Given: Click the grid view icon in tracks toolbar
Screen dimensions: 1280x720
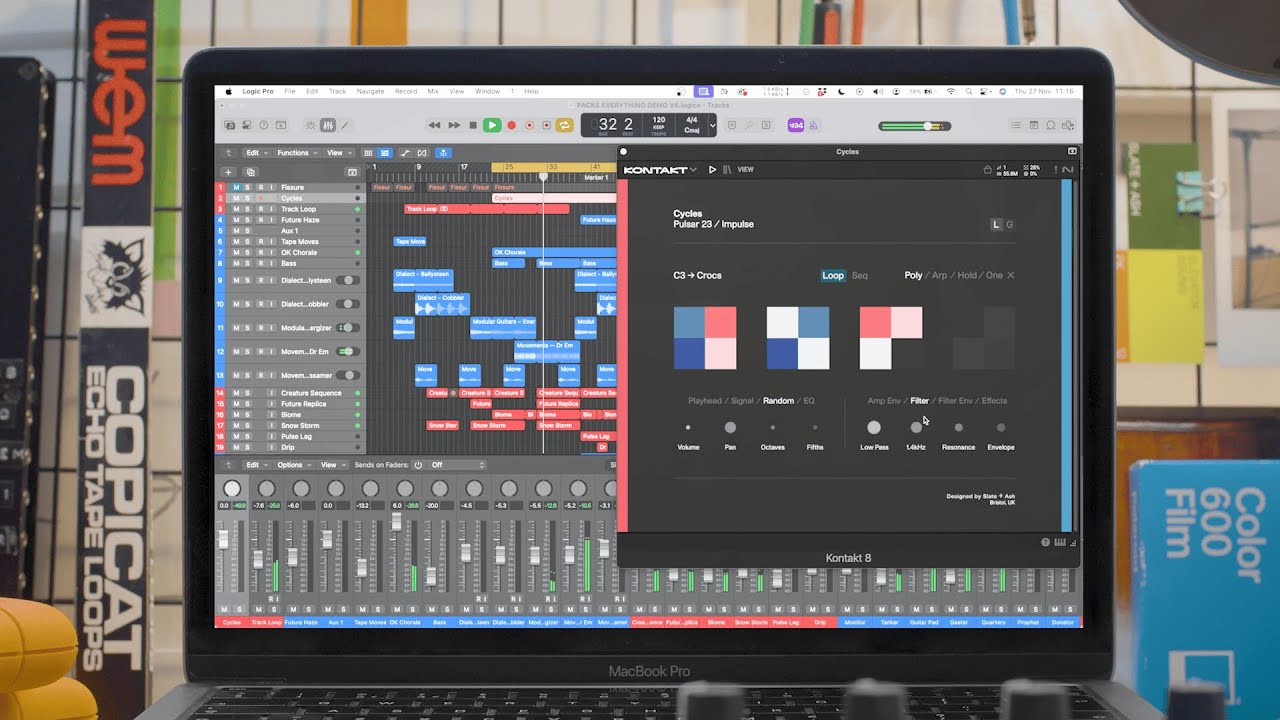Looking at the screenshot, I should [x=368, y=153].
